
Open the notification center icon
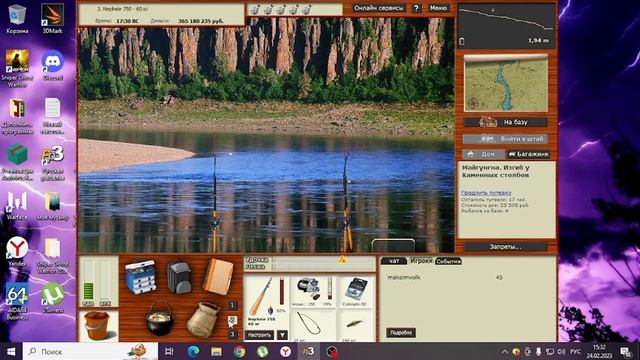tap(626, 351)
